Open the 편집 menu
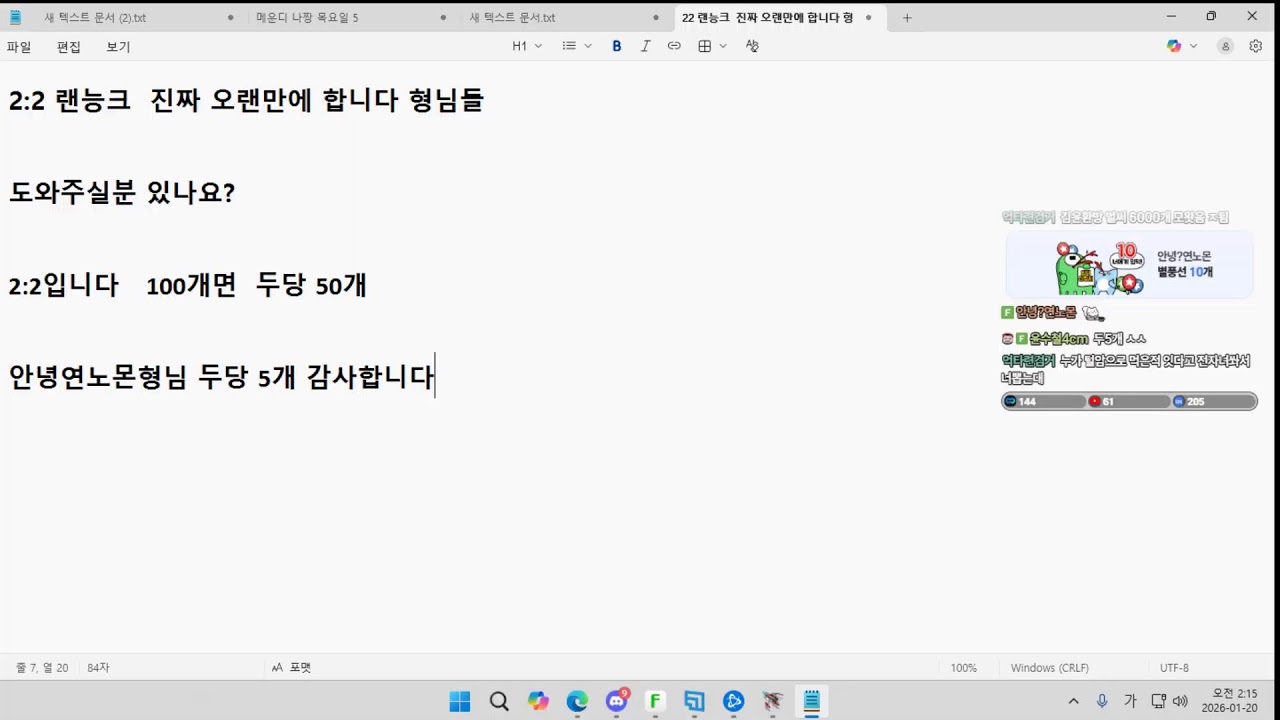The image size is (1280, 720). [x=69, y=47]
